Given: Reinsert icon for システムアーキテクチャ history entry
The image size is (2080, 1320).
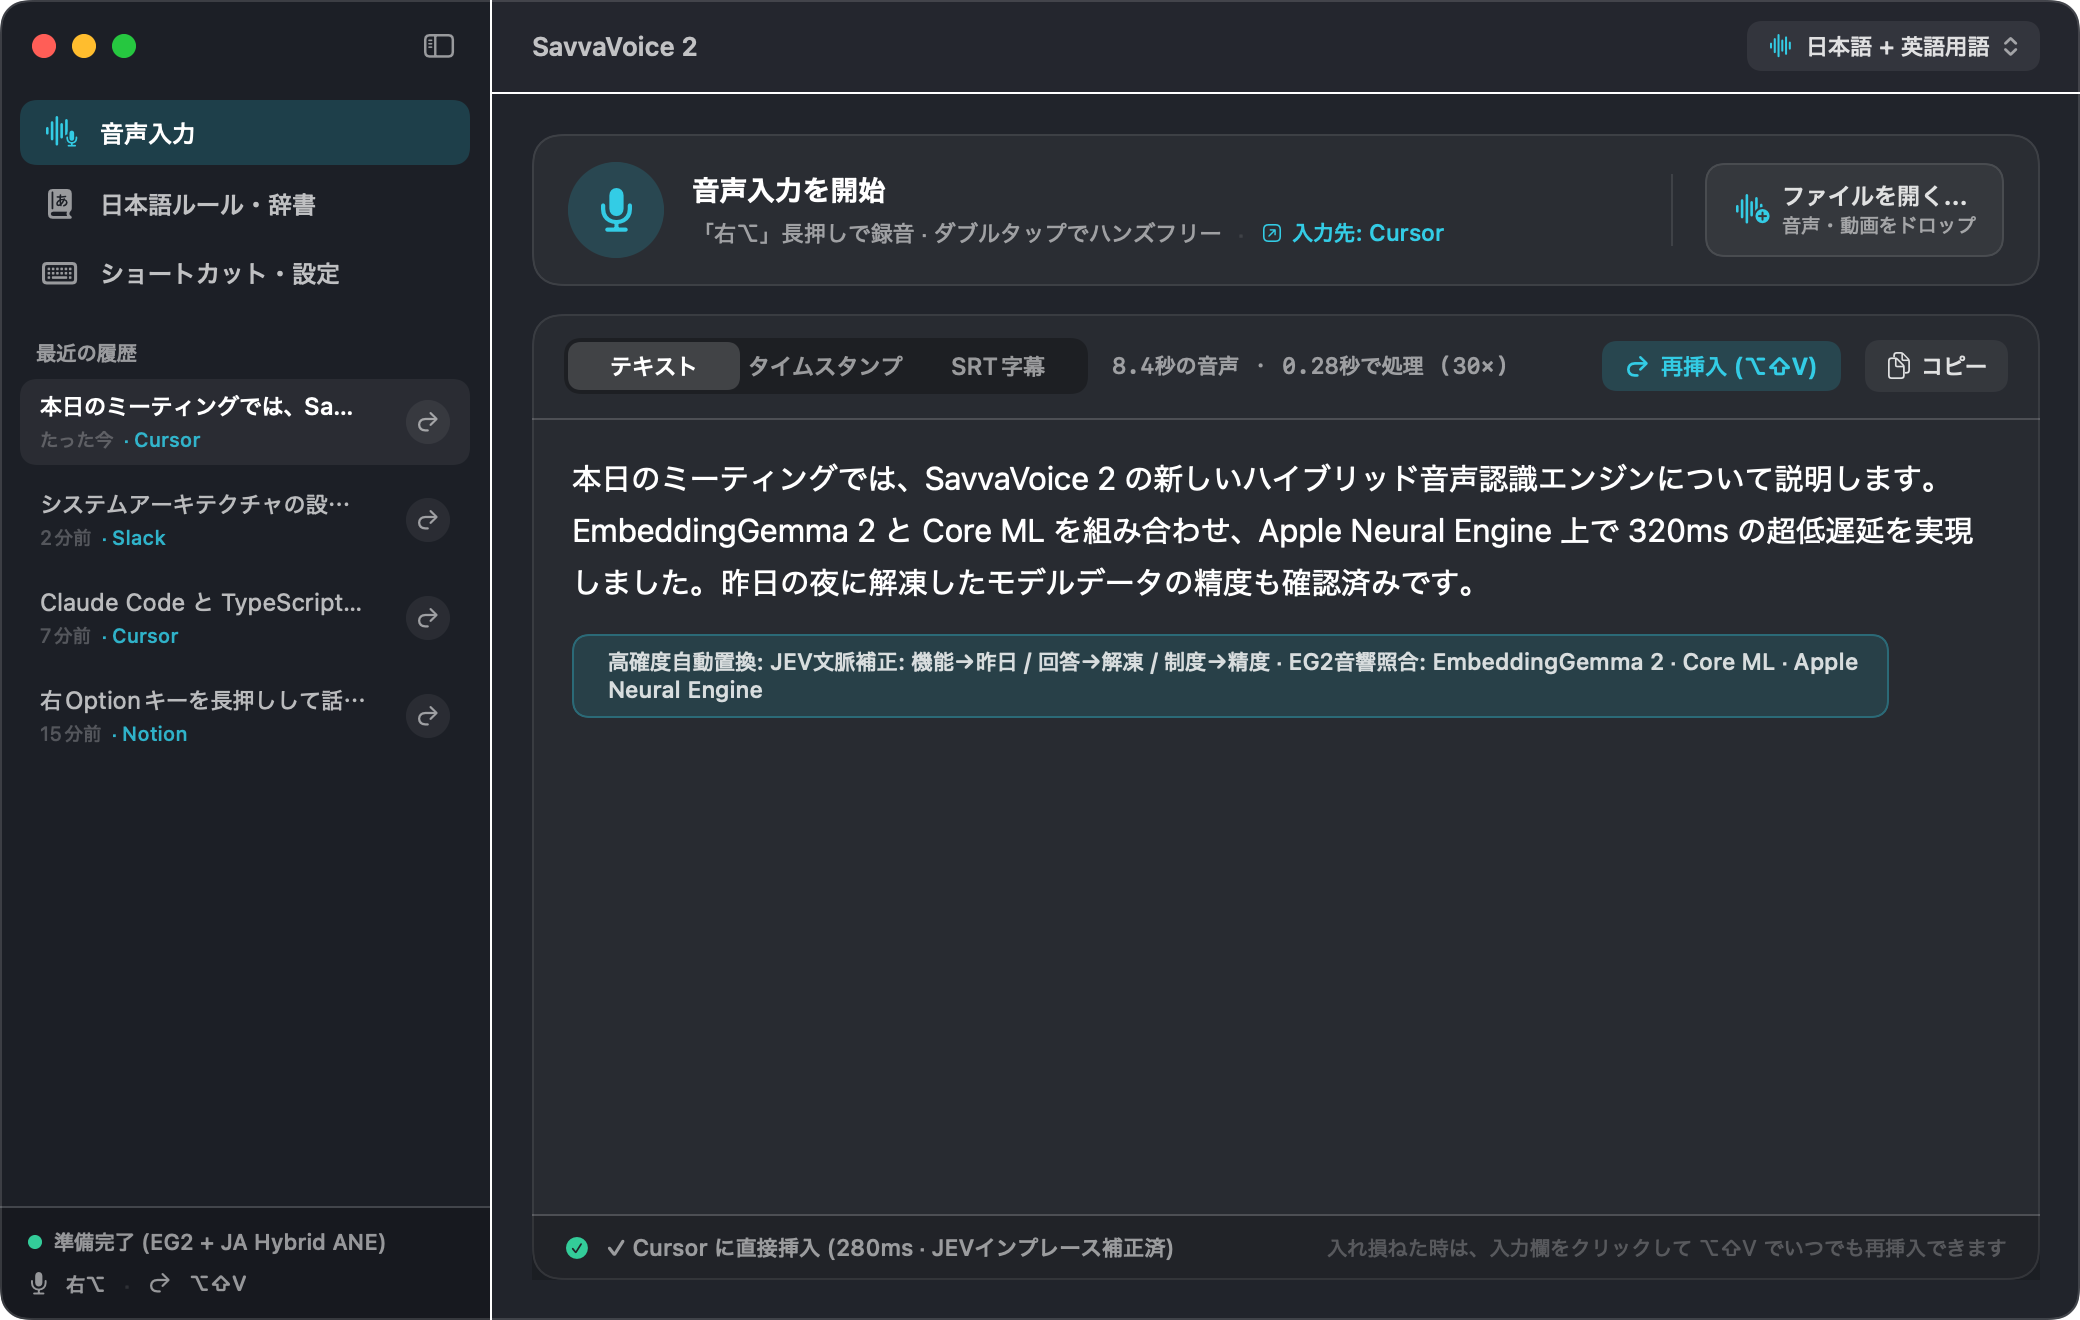Looking at the screenshot, I should point(428,520).
